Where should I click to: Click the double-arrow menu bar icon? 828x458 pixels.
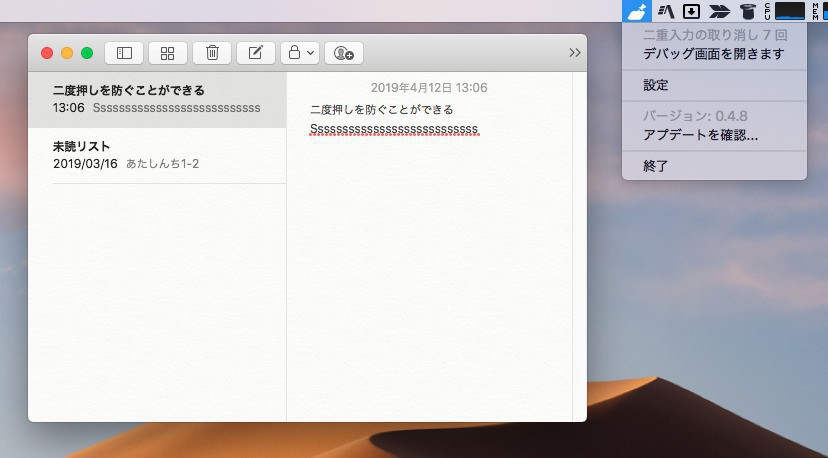[719, 11]
